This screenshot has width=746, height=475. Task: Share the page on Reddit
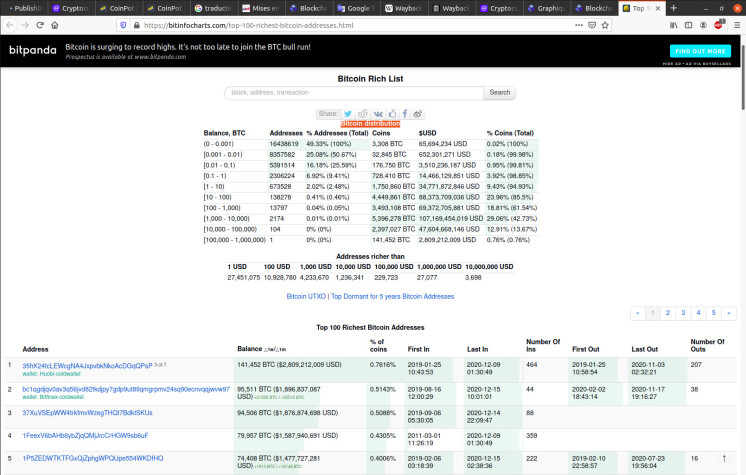363,114
